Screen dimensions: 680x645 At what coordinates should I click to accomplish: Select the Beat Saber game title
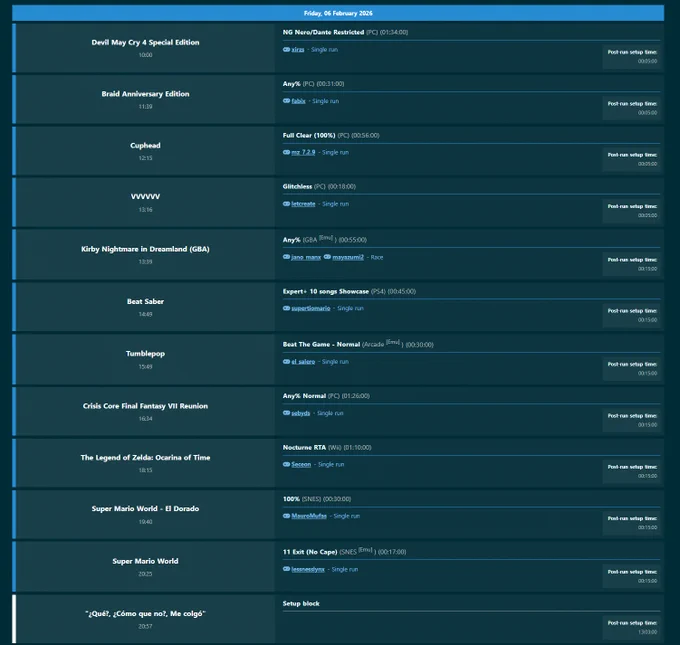click(145, 301)
